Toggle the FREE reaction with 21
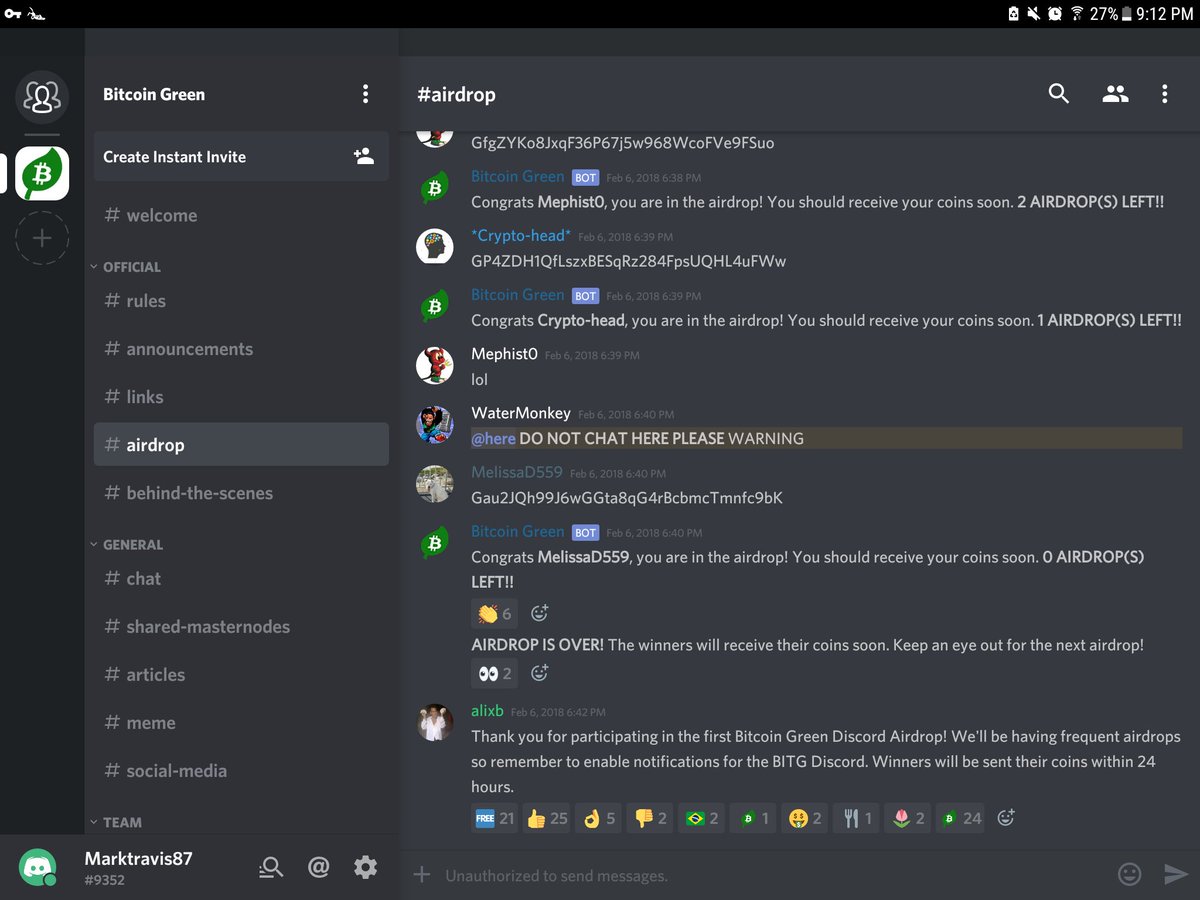The height and width of the screenshot is (900, 1200). pyautogui.click(x=494, y=818)
